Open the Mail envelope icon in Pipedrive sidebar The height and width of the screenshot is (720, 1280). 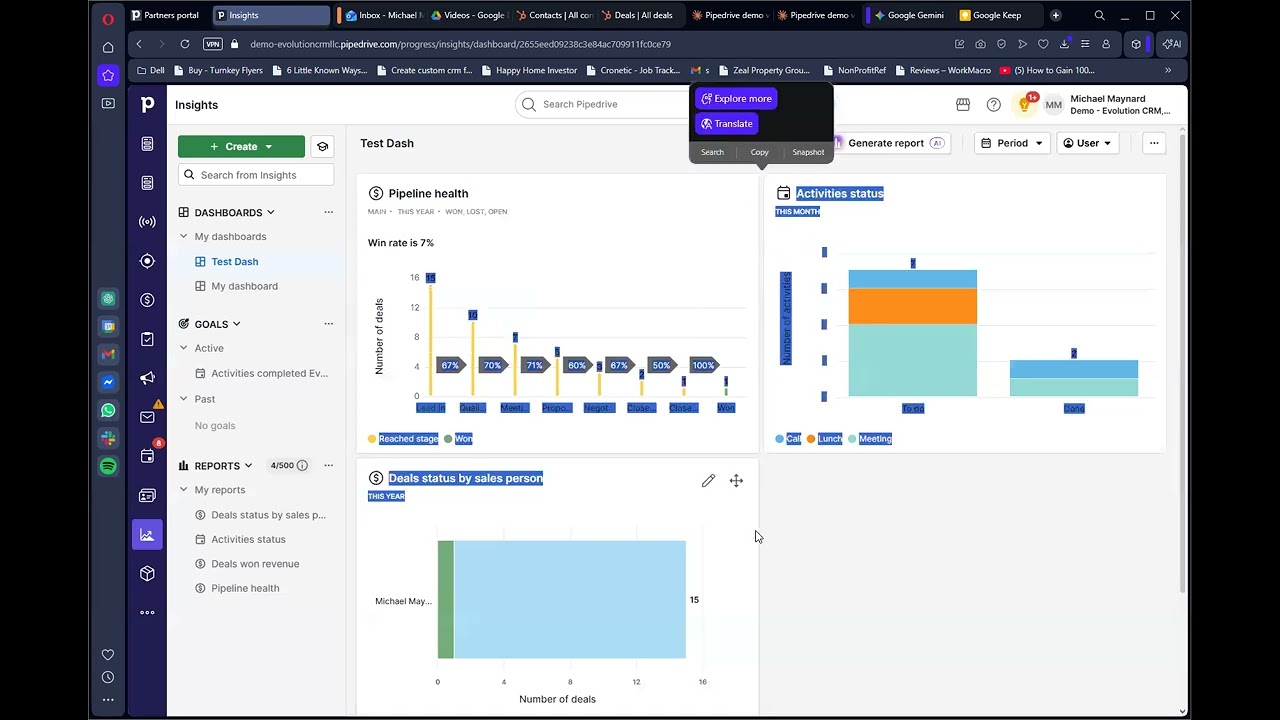[x=147, y=417]
